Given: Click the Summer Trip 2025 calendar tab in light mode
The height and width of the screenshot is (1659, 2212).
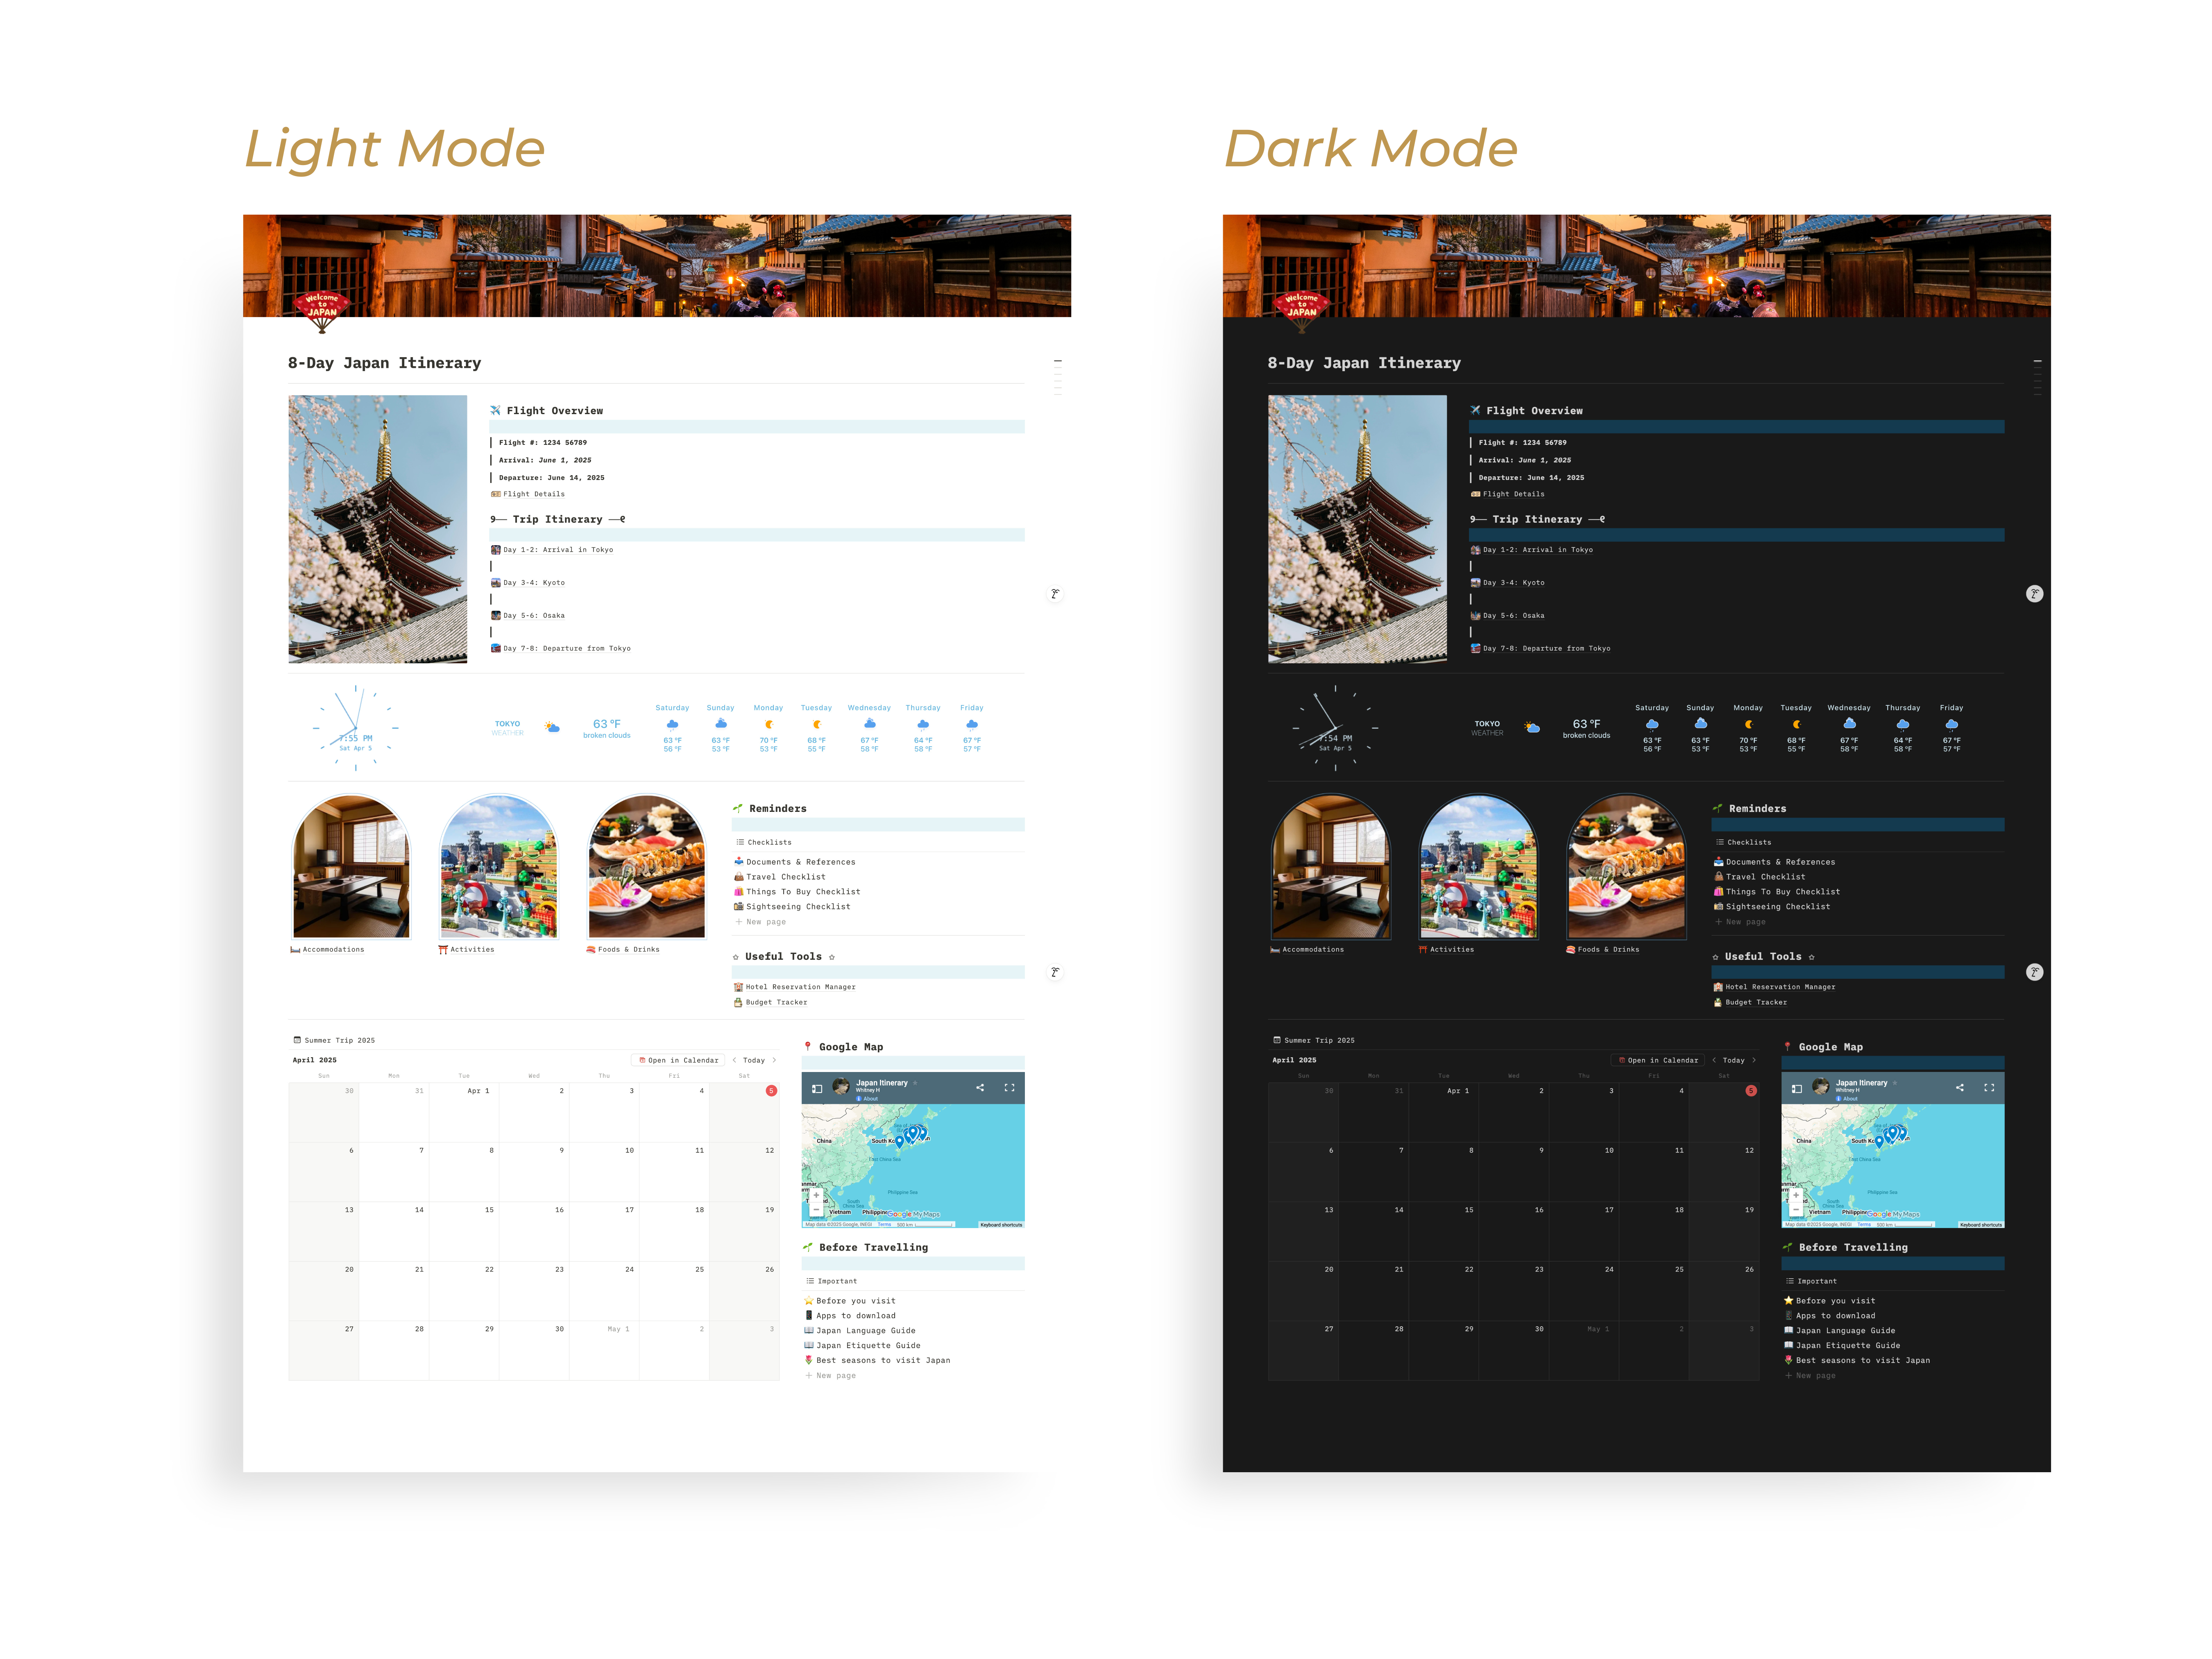Looking at the screenshot, I should point(335,1040).
